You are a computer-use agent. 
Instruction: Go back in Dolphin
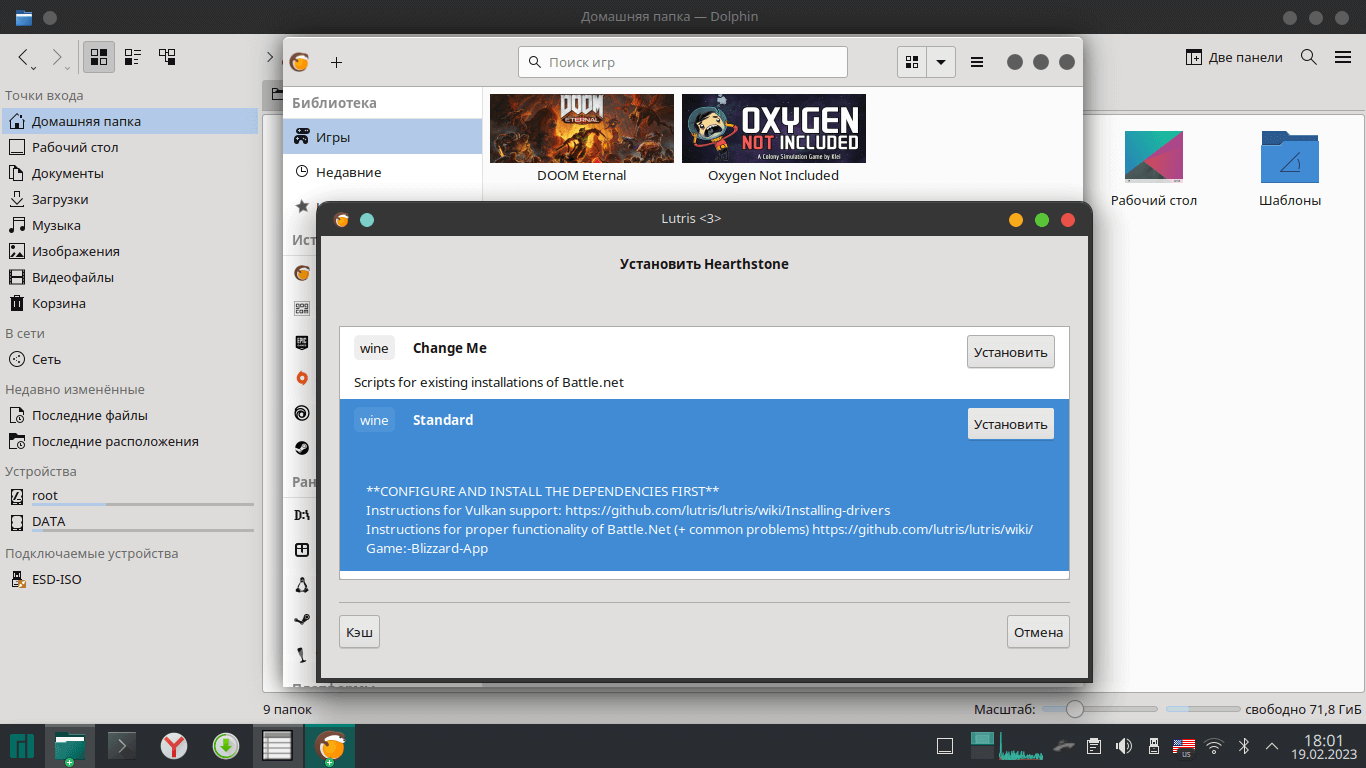tap(25, 57)
